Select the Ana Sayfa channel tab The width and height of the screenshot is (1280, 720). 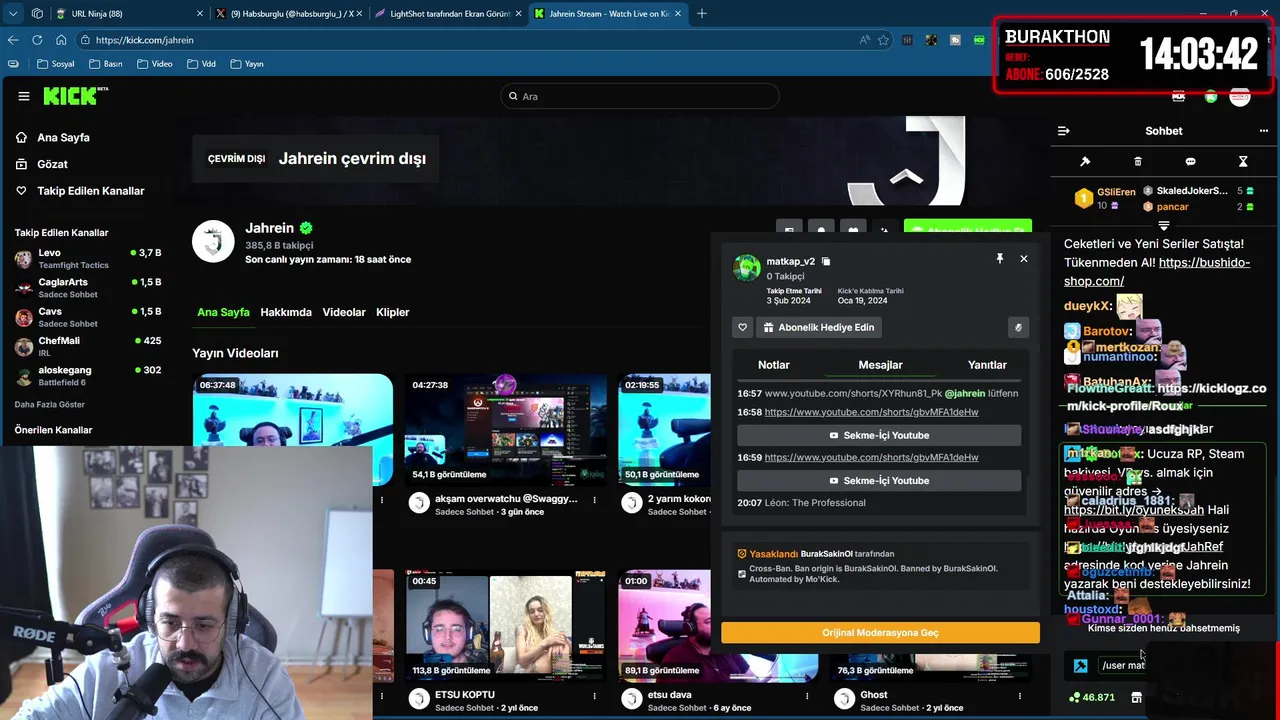(223, 312)
